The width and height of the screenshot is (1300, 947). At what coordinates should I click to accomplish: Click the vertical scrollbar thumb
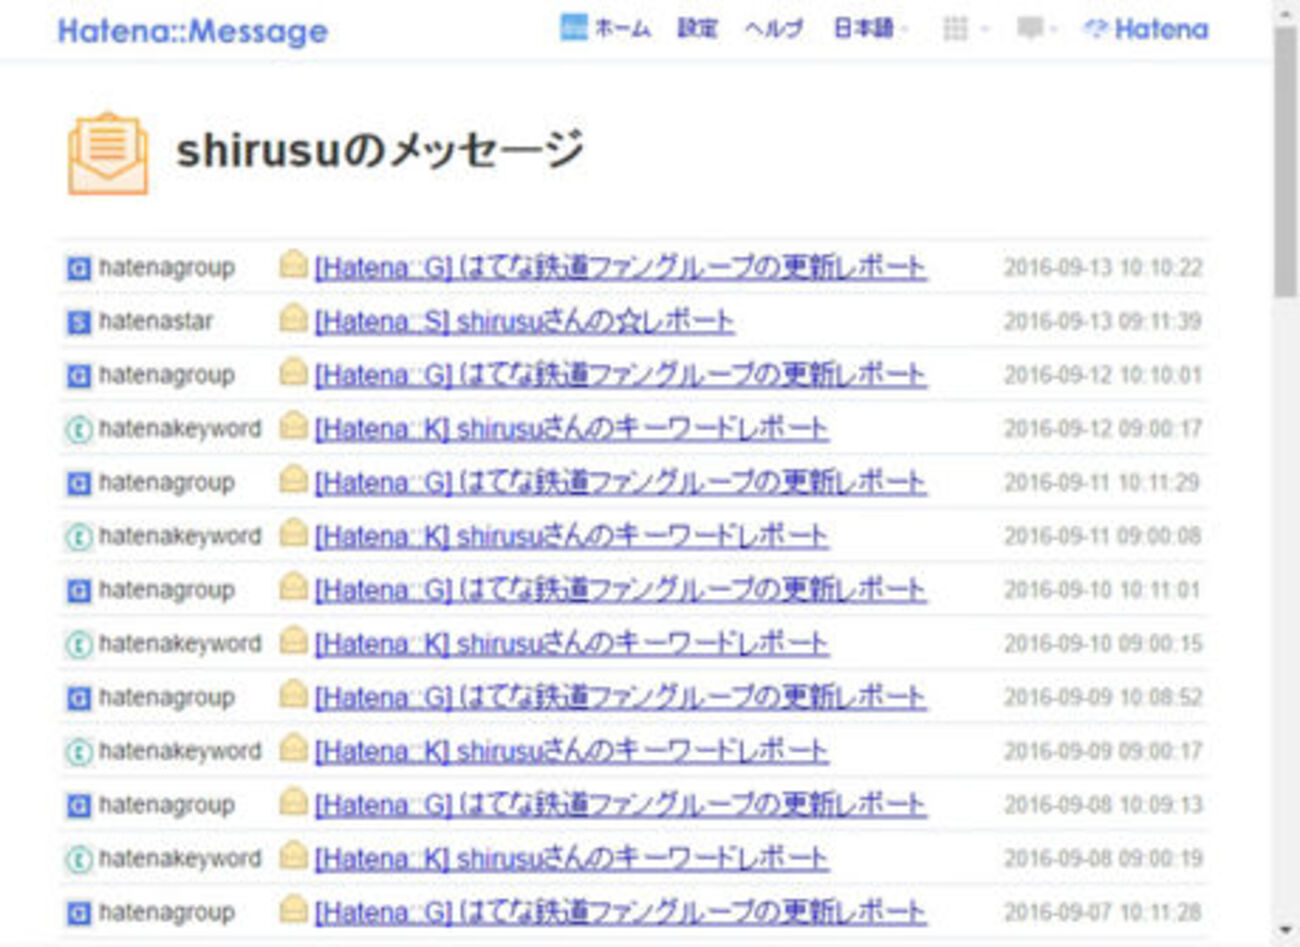tap(1286, 162)
